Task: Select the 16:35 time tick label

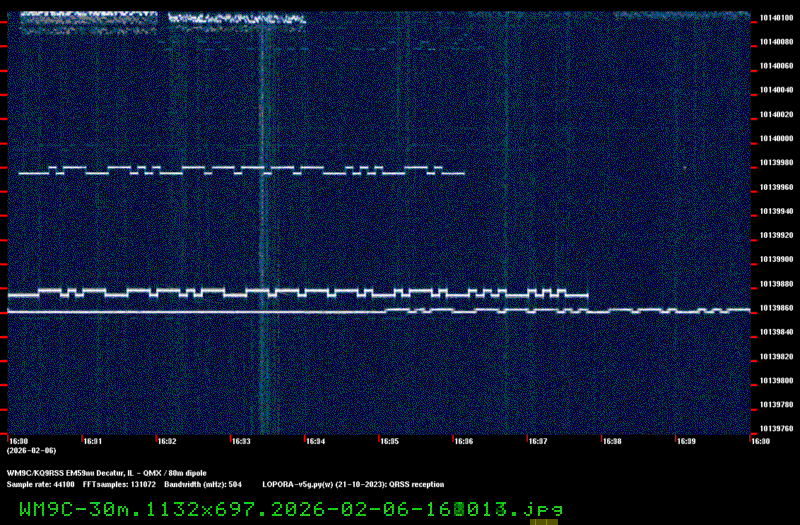Action: [x=389, y=441]
